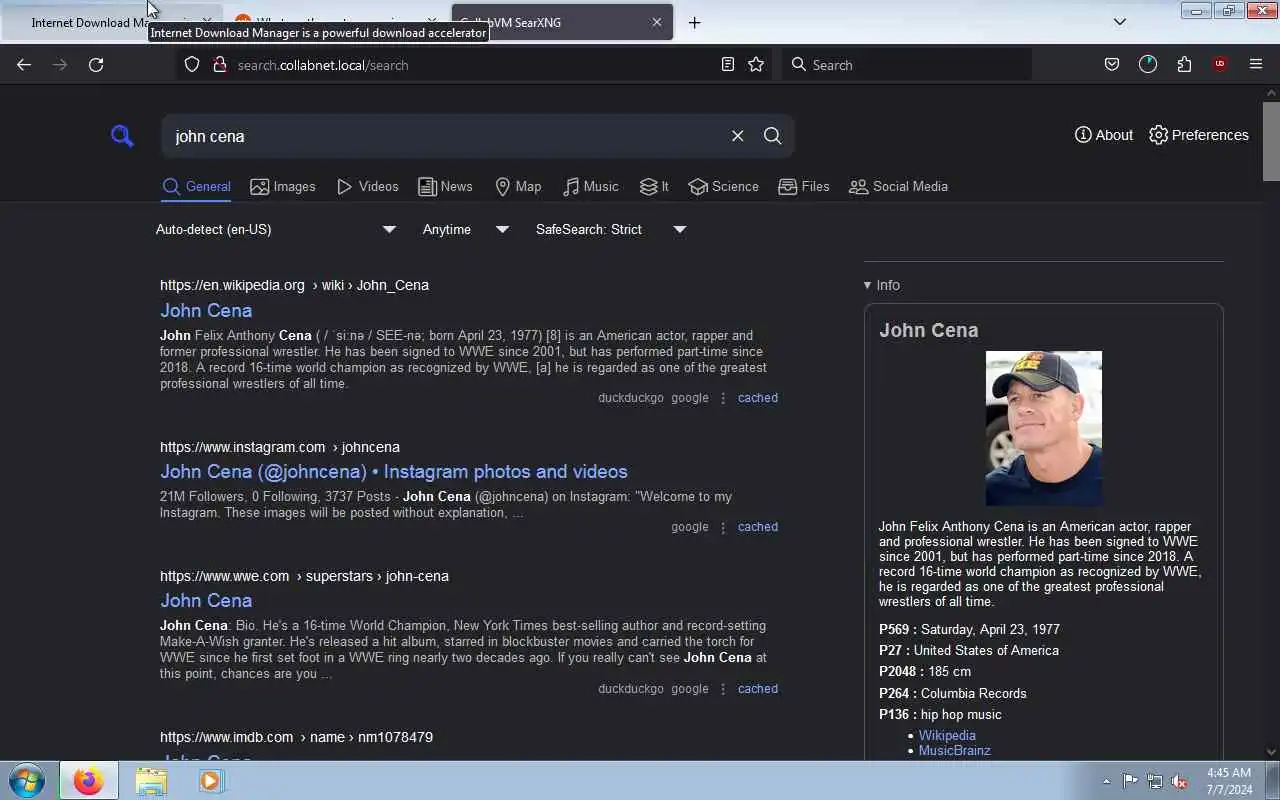Open the tracking protection shield icon
Image resolution: width=1280 pixels, height=800 pixels.
click(x=193, y=64)
